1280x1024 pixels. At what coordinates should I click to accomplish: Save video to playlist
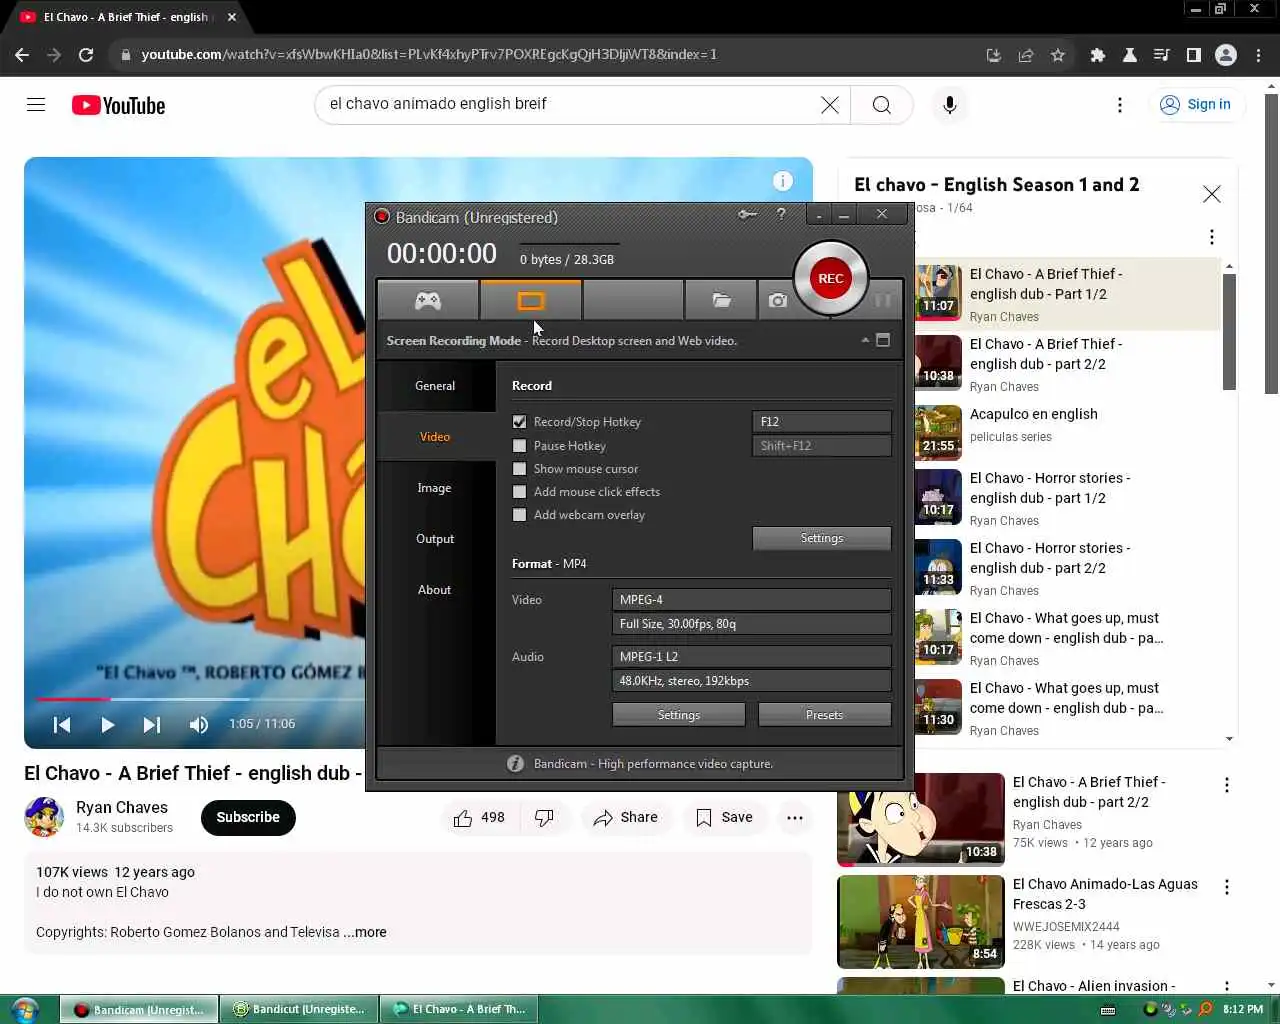[724, 817]
